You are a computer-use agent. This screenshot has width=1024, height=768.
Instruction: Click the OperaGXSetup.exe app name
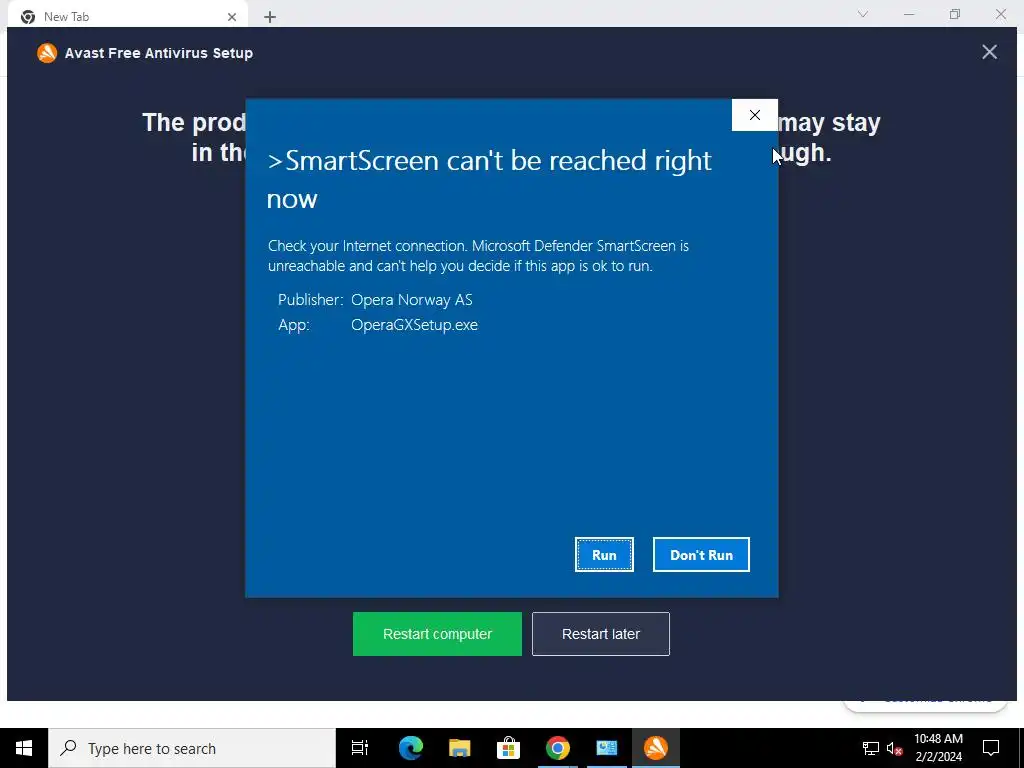pyautogui.click(x=414, y=325)
